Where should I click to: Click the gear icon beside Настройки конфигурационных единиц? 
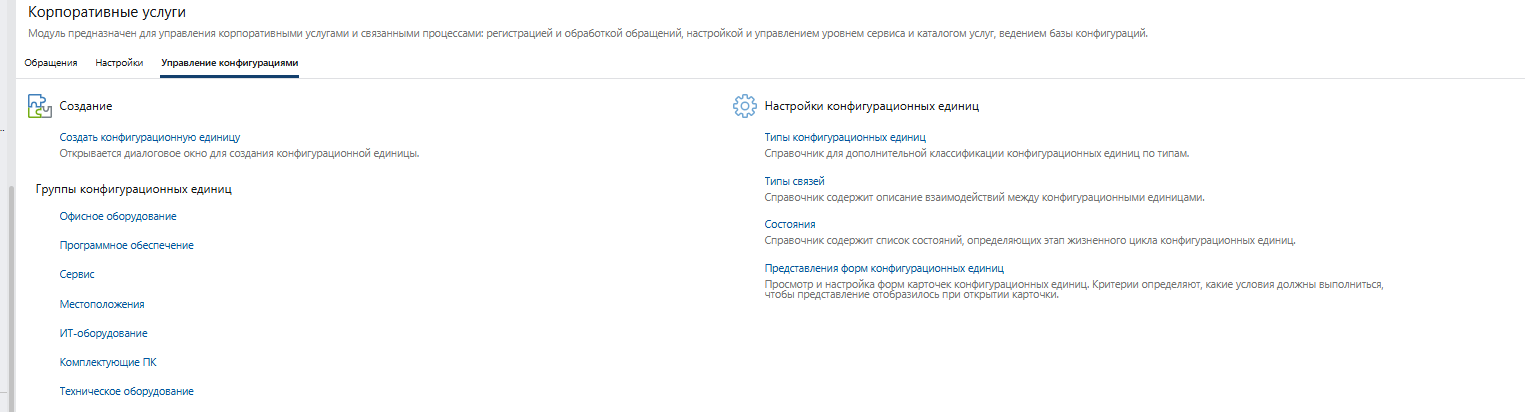click(x=743, y=105)
